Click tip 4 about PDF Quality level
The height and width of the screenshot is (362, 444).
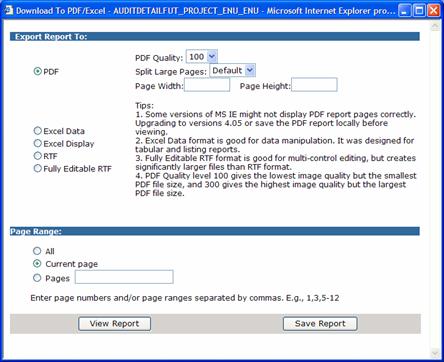click(276, 184)
